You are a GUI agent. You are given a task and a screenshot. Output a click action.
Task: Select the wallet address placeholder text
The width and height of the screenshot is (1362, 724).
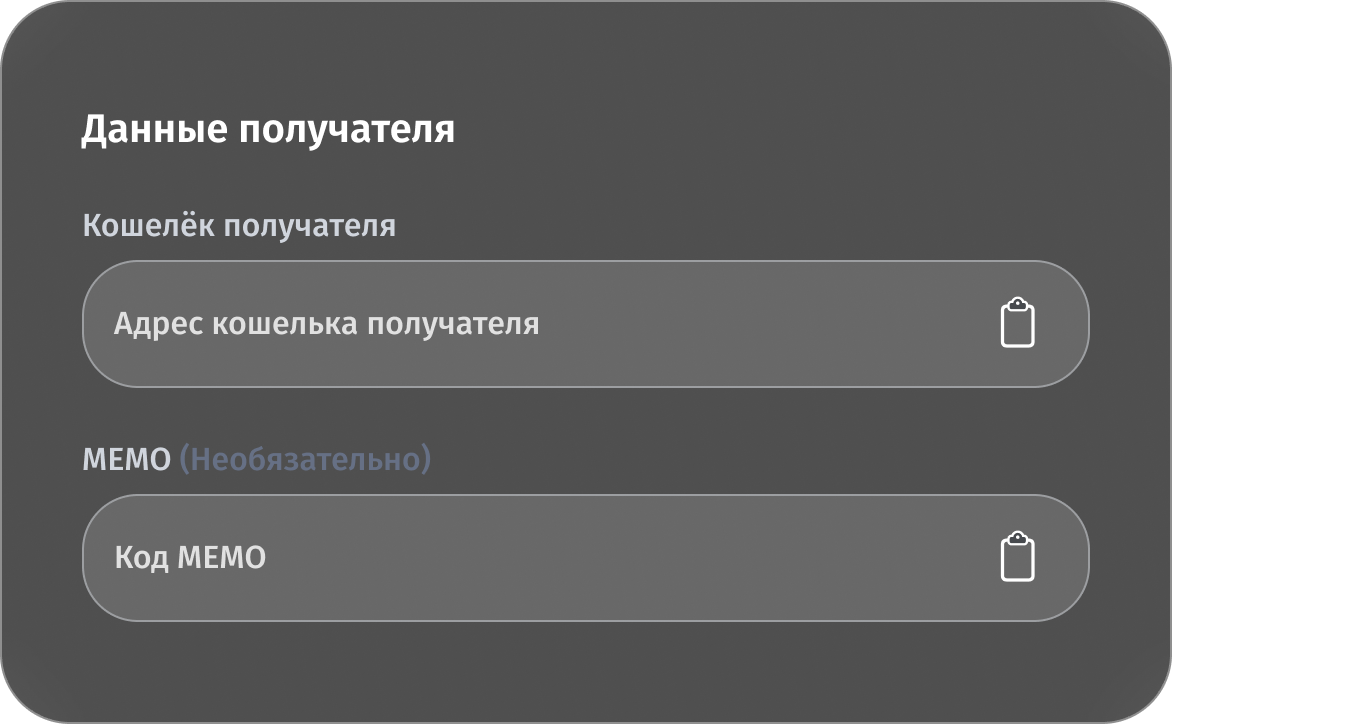(328, 322)
